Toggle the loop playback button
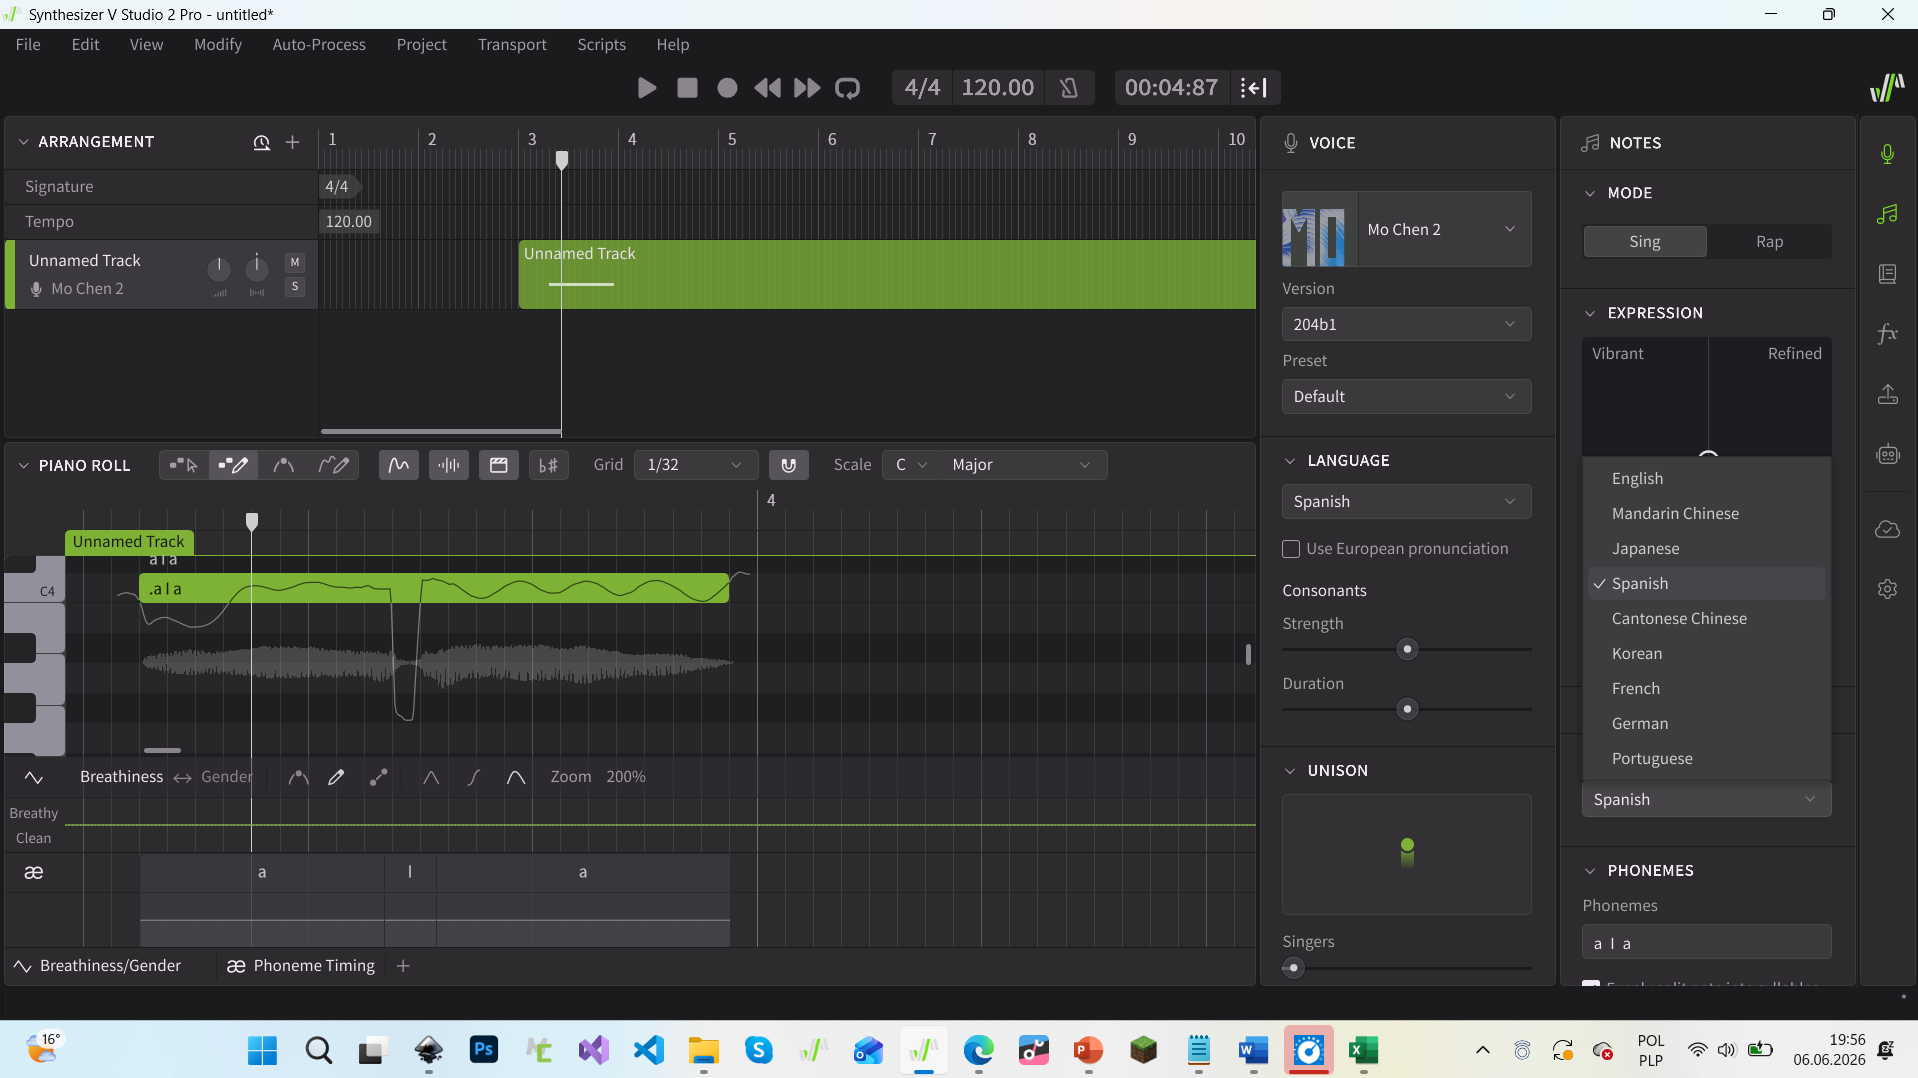1918x1078 pixels. tap(847, 88)
